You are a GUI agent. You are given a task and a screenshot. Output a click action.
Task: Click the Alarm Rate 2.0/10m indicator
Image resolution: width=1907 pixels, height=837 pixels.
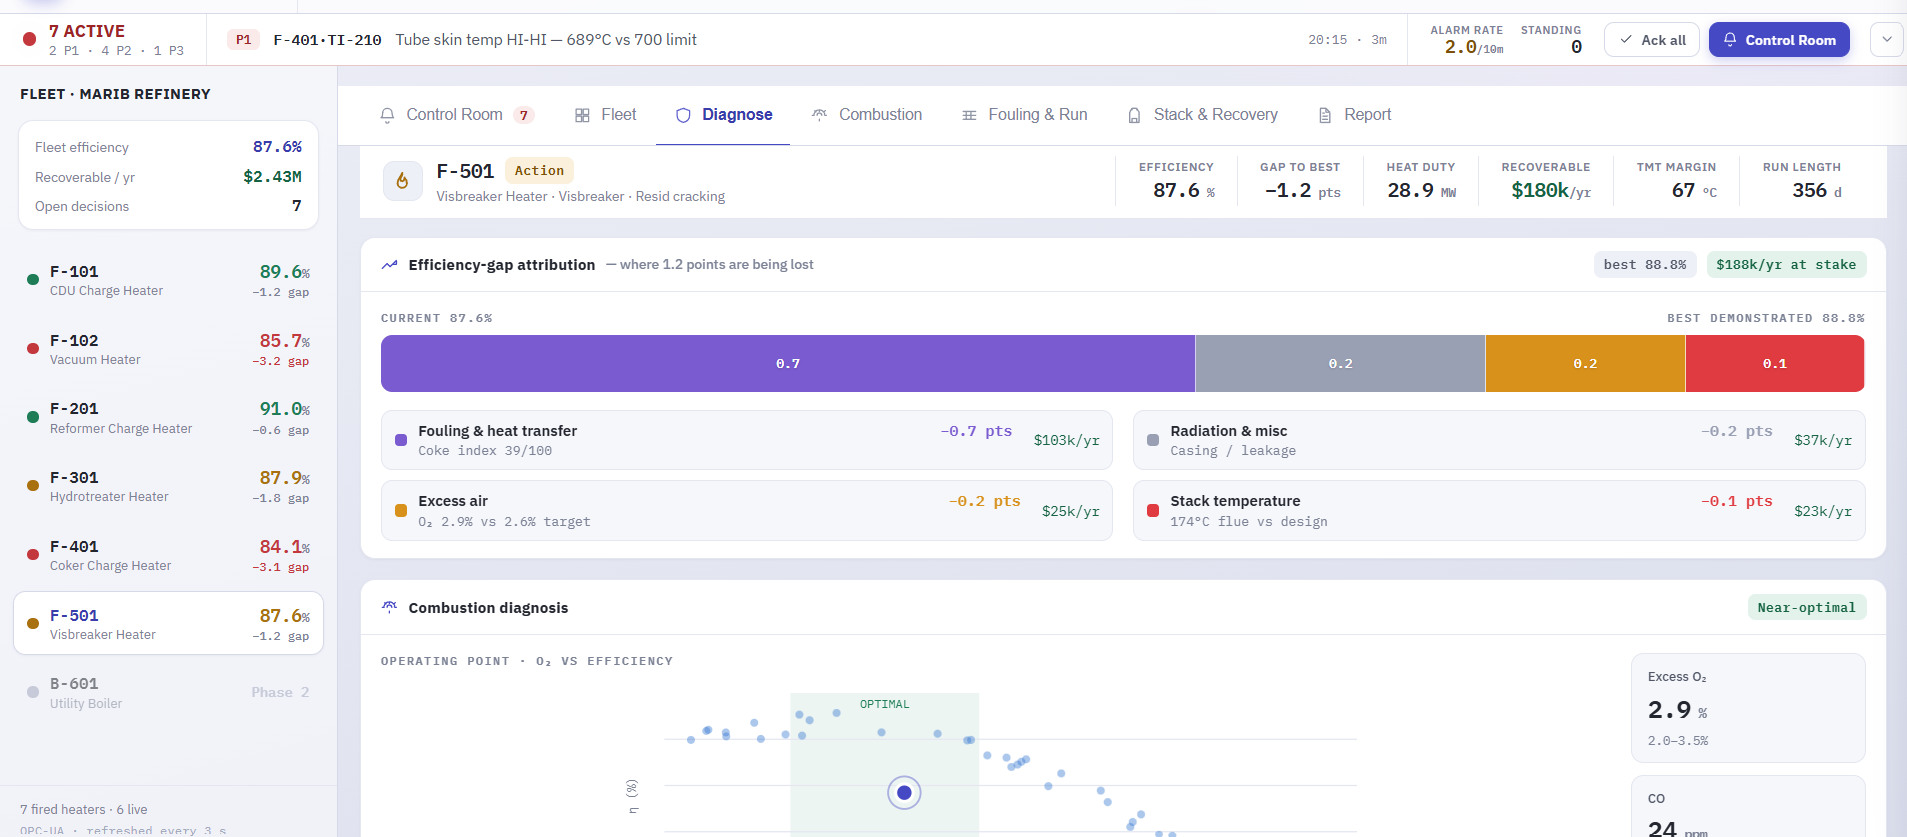click(x=1467, y=40)
